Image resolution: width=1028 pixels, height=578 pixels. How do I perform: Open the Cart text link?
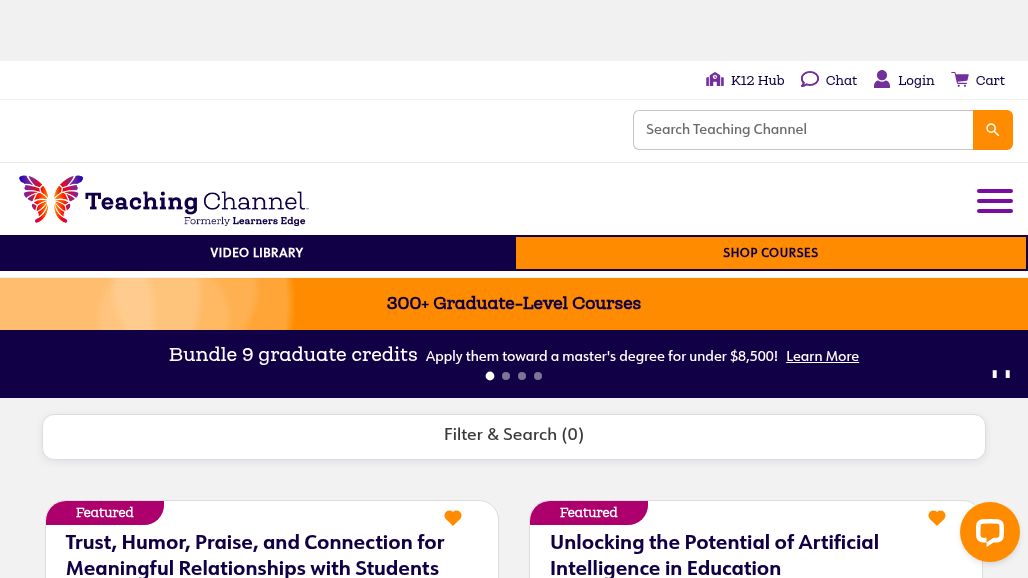990,80
